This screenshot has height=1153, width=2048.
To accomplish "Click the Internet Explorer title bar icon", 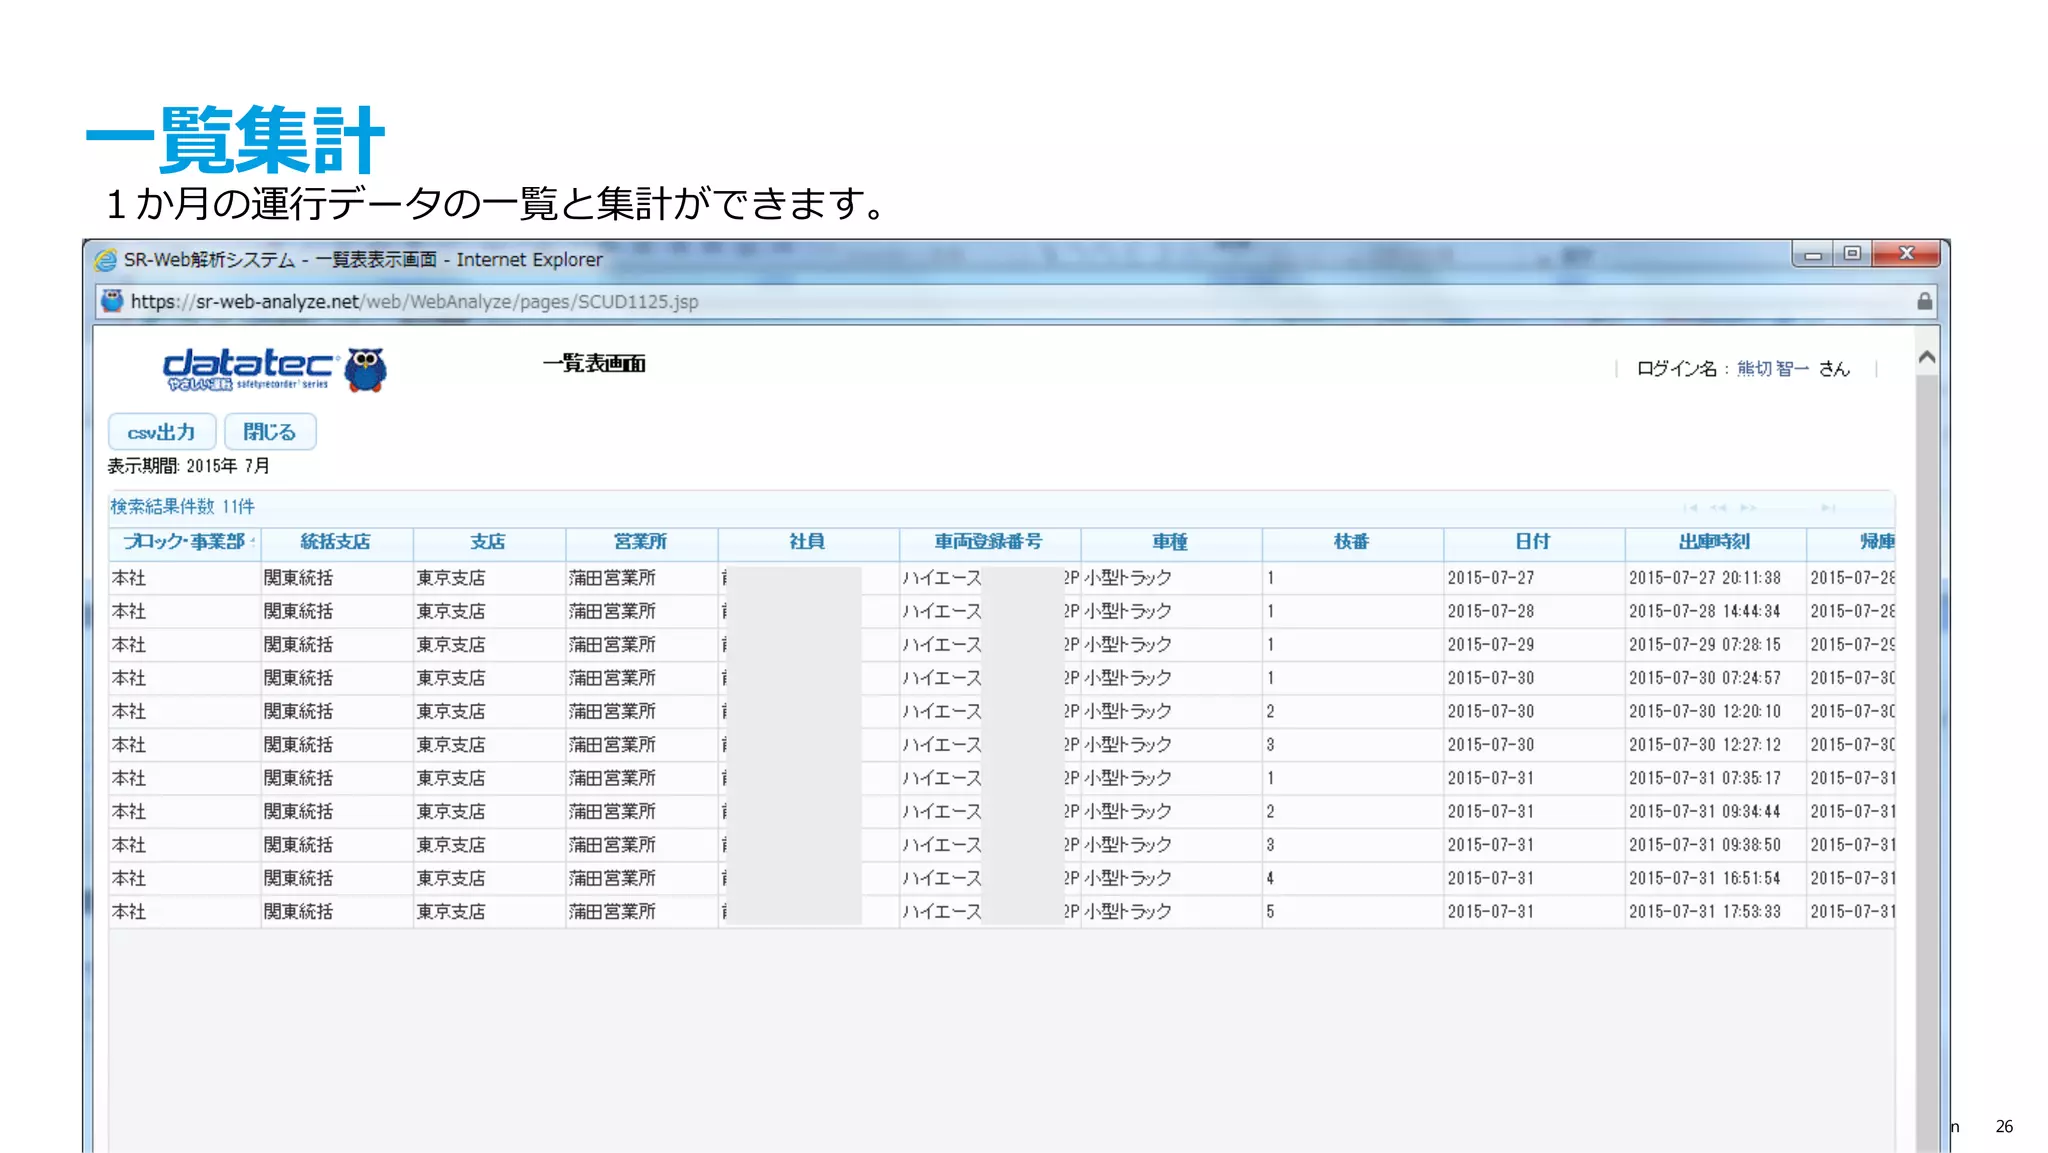I will point(105,260).
